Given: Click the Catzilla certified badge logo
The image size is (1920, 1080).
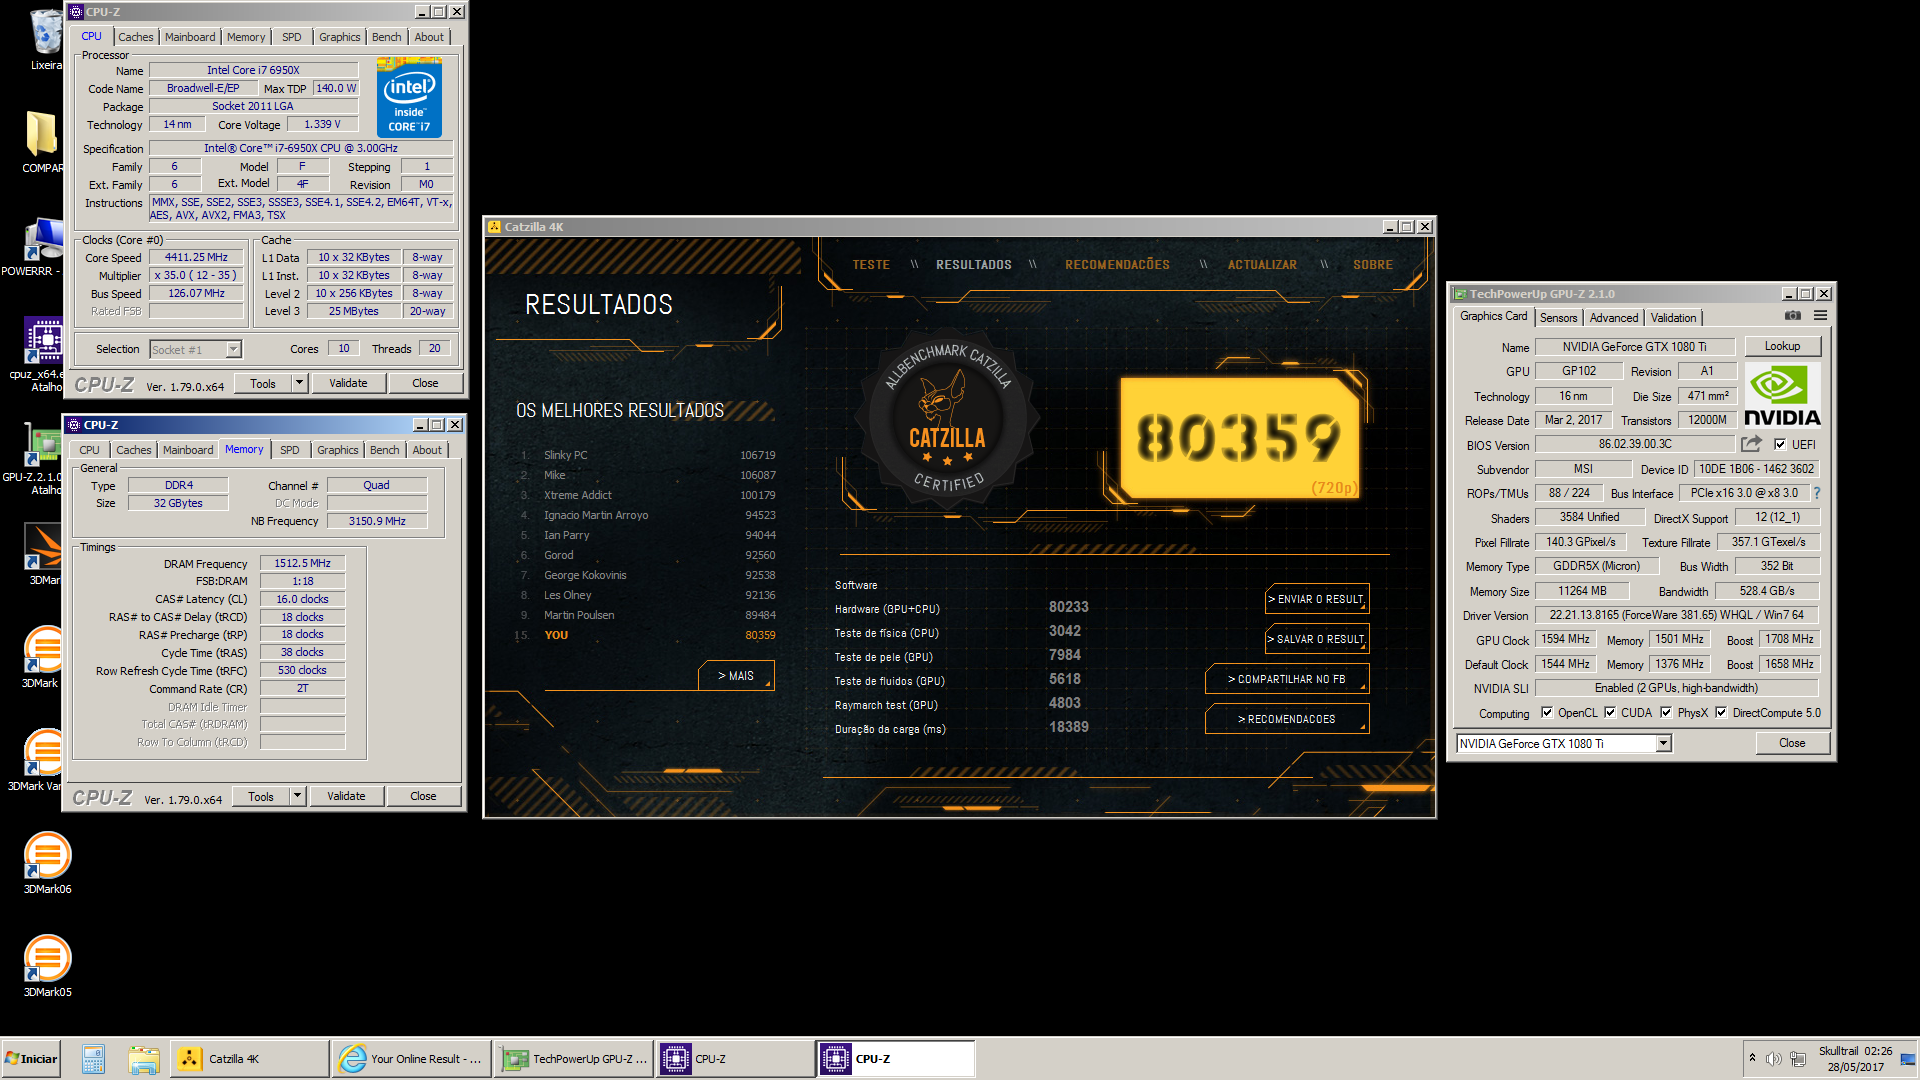Looking at the screenshot, I should [x=947, y=420].
